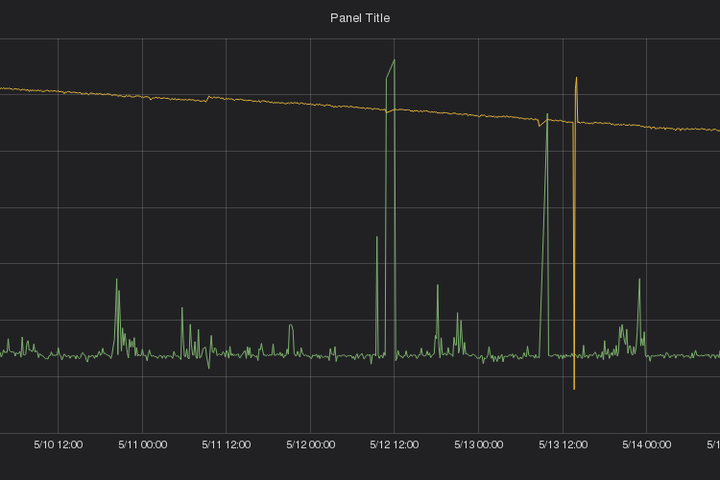Click the 5/13 12:00 time axis label
Image resolution: width=720 pixels, height=480 pixels.
tap(563, 445)
